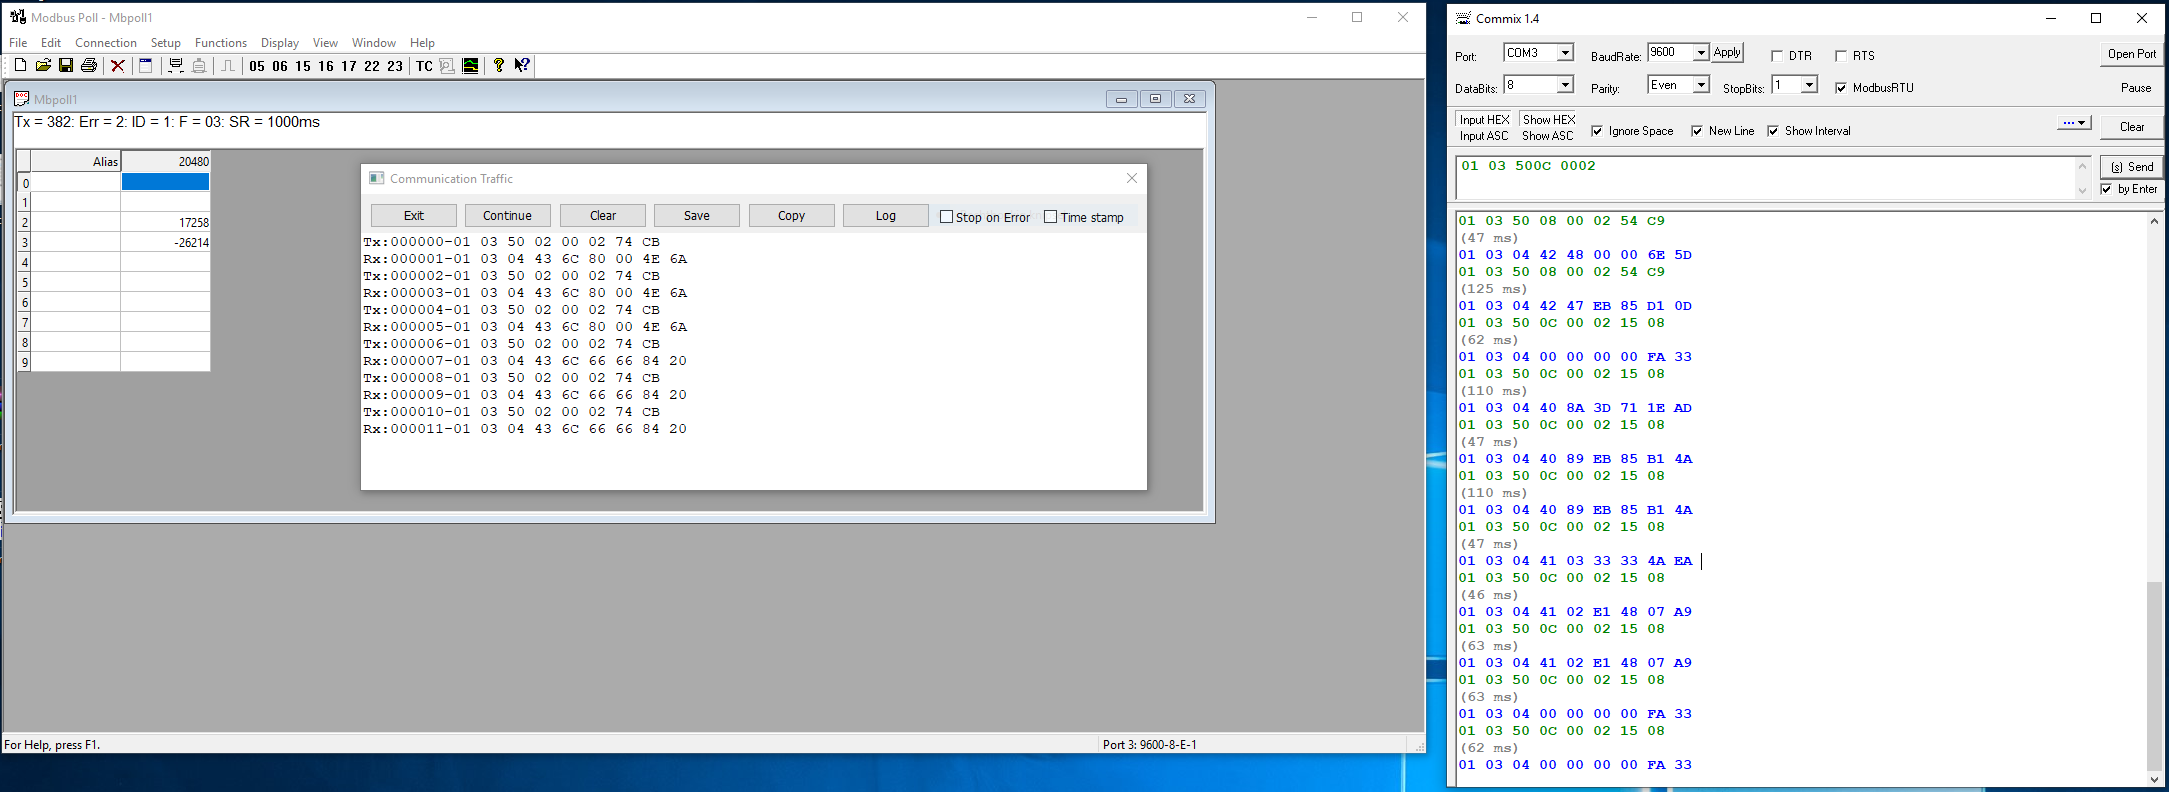Viewport: 2169px width, 792px height.
Task: Click the Copy button in Communication Traffic
Action: point(791,216)
